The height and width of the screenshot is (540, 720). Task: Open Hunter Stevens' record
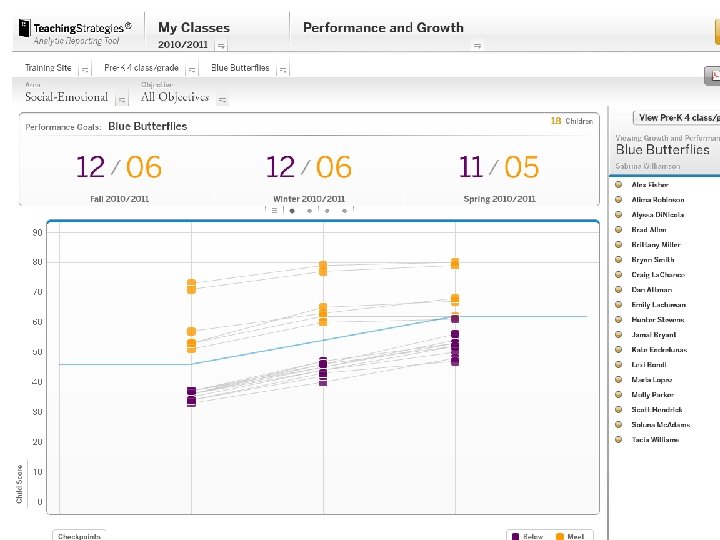658,320
